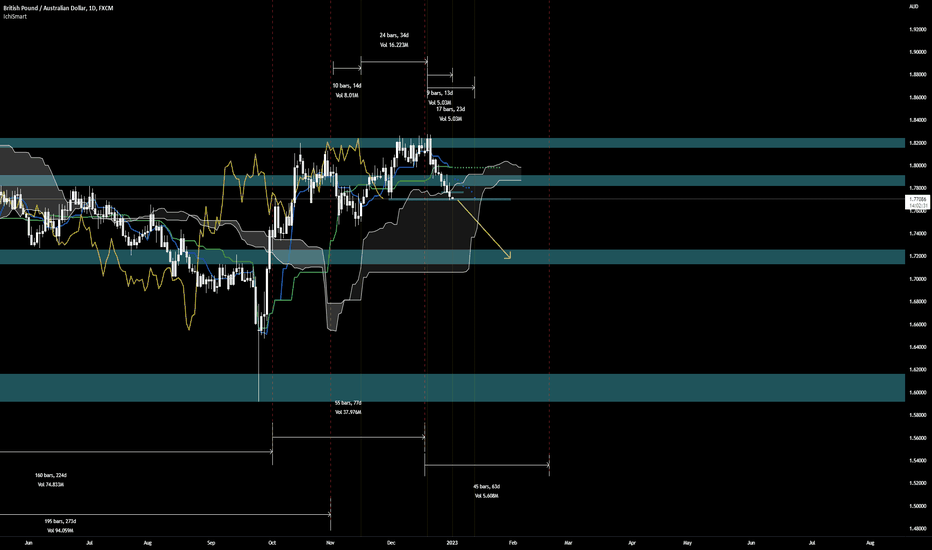932x550 pixels.
Task: Click the 1.48000 price axis label
Action: pos(917,529)
